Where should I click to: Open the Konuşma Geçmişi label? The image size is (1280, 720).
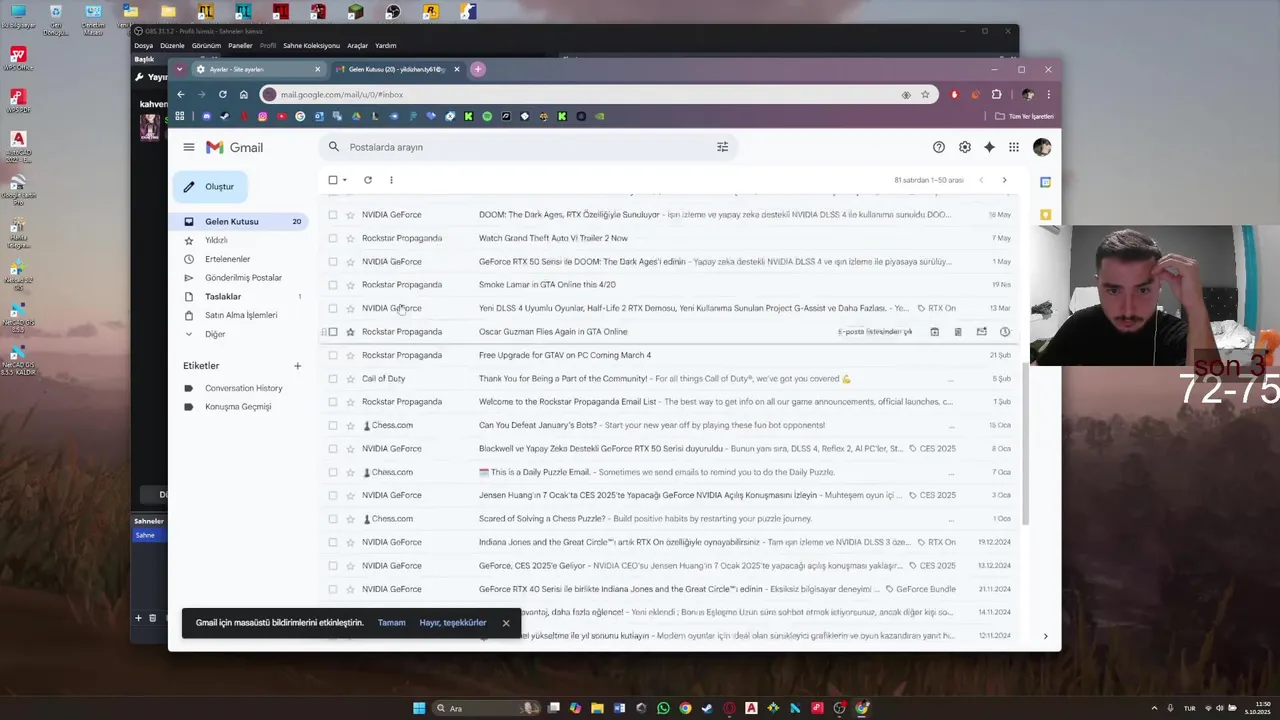(x=238, y=407)
